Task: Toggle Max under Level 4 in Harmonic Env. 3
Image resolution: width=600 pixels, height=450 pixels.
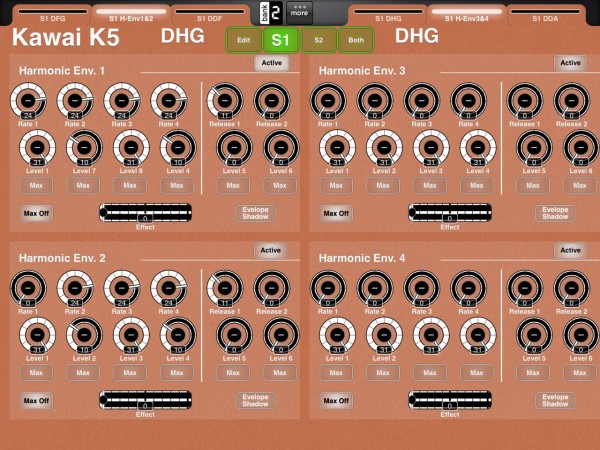Action: coord(477,186)
